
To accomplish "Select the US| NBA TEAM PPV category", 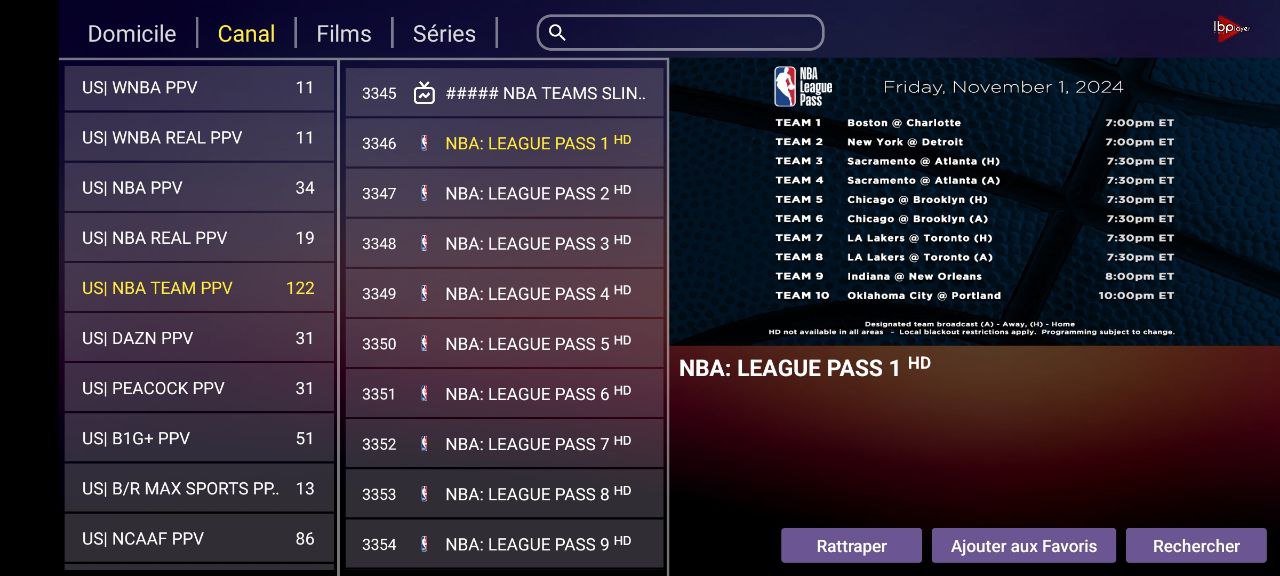I will (x=199, y=288).
